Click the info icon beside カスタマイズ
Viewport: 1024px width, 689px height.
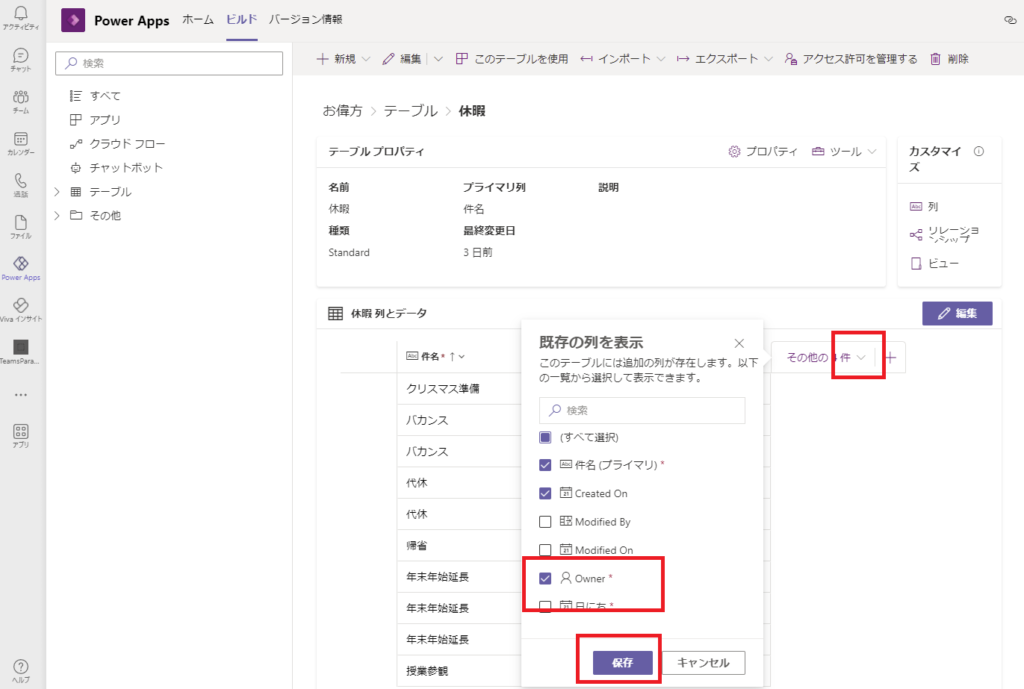978,152
